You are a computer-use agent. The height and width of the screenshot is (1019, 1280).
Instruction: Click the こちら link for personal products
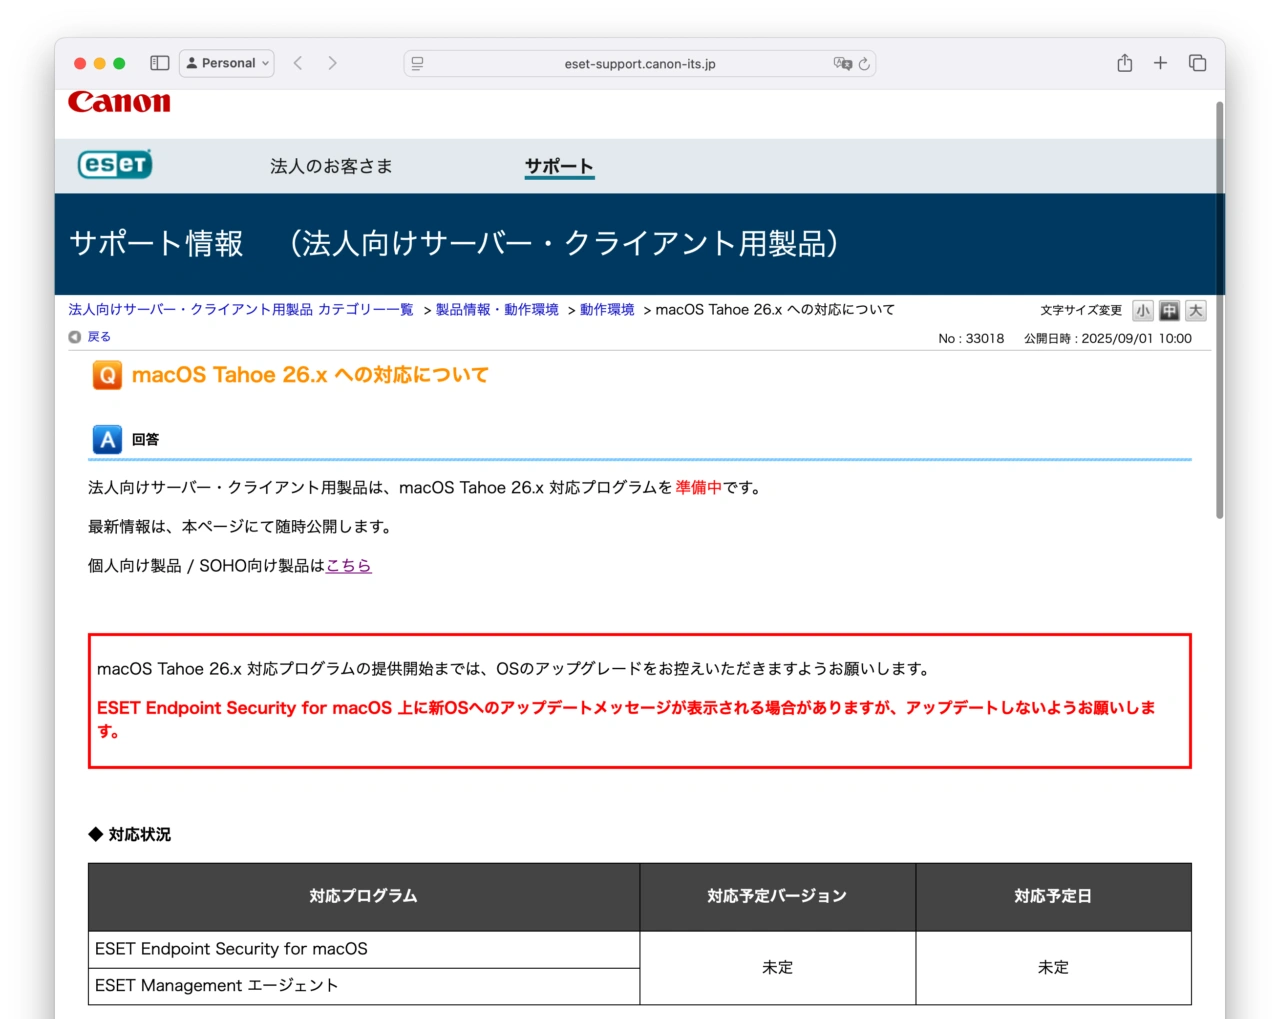click(x=348, y=565)
